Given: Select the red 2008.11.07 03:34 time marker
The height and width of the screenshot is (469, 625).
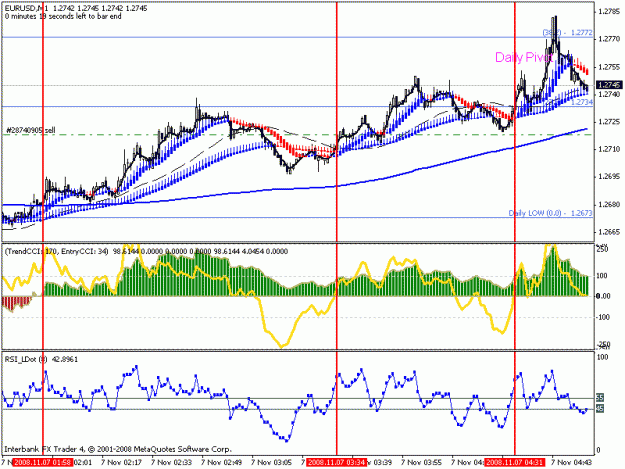Looking at the screenshot, I should pos(336,462).
